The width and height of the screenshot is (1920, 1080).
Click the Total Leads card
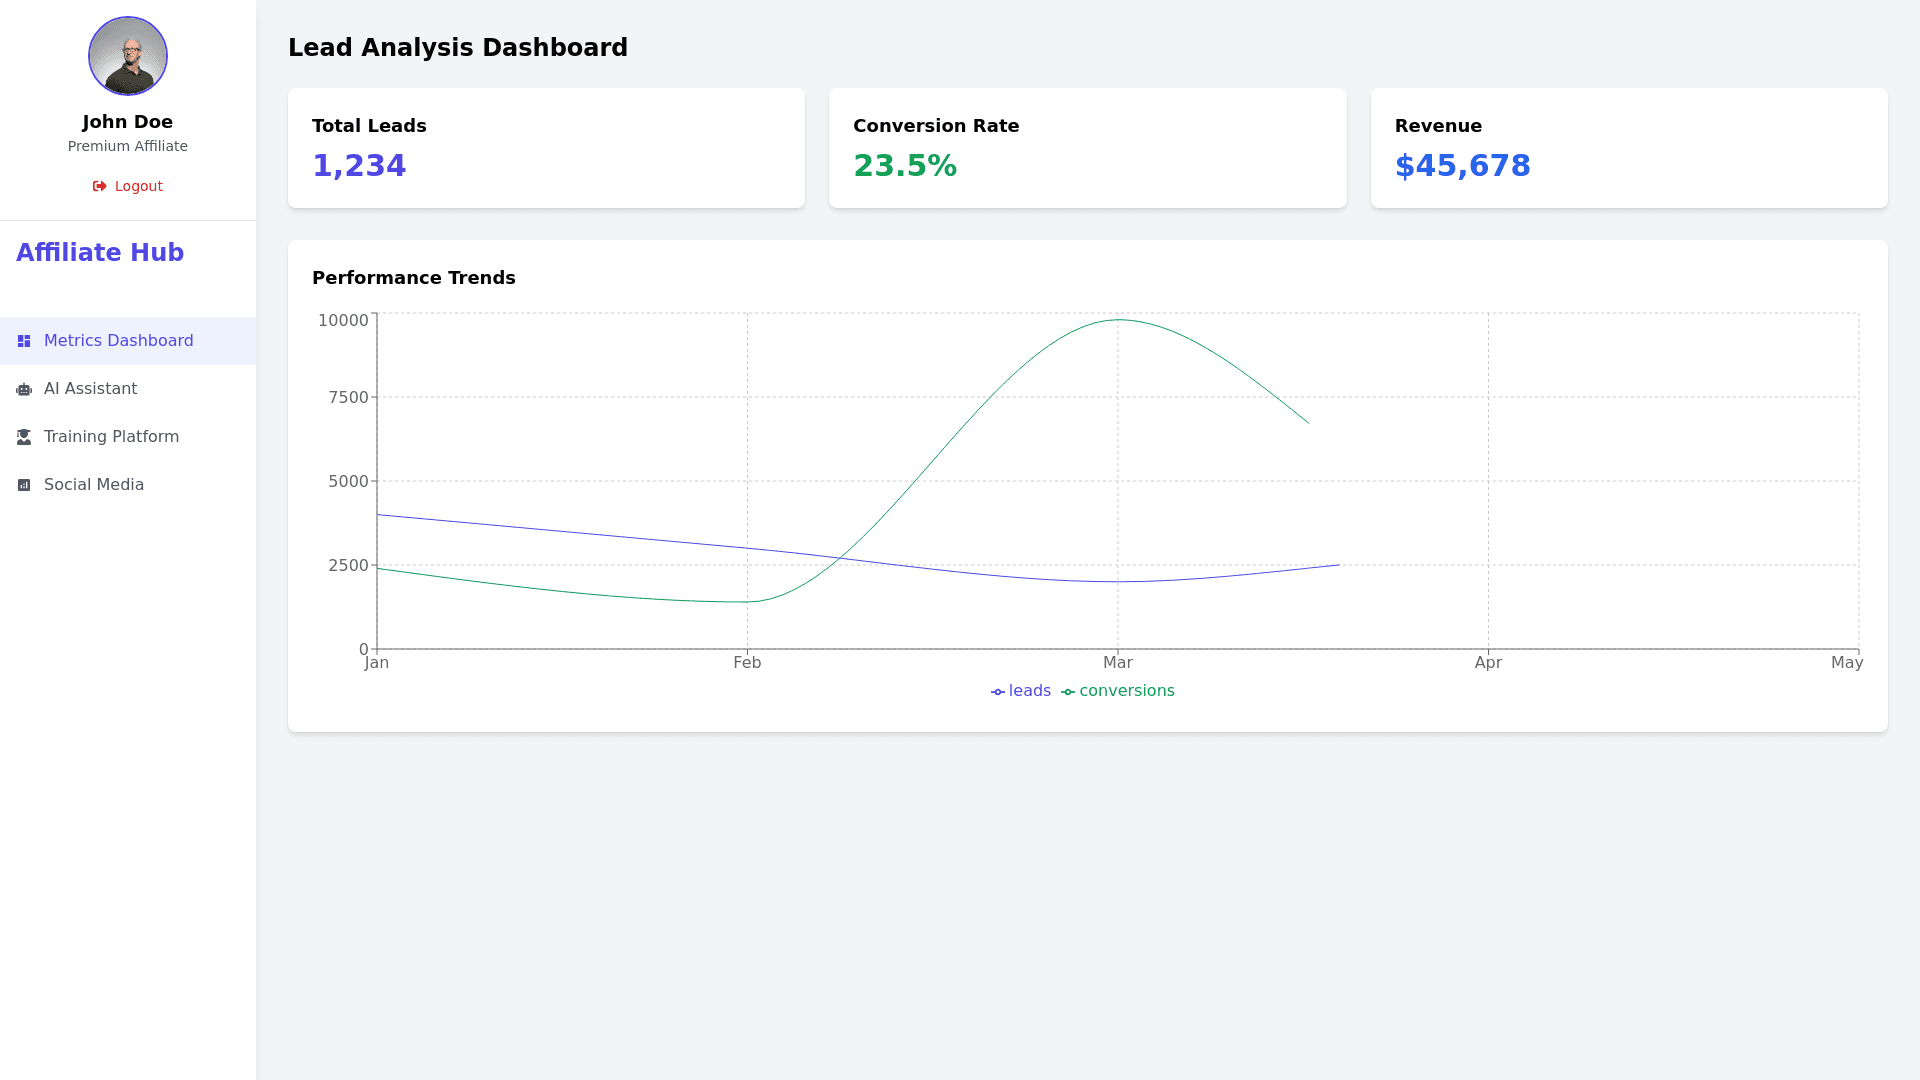(546, 148)
